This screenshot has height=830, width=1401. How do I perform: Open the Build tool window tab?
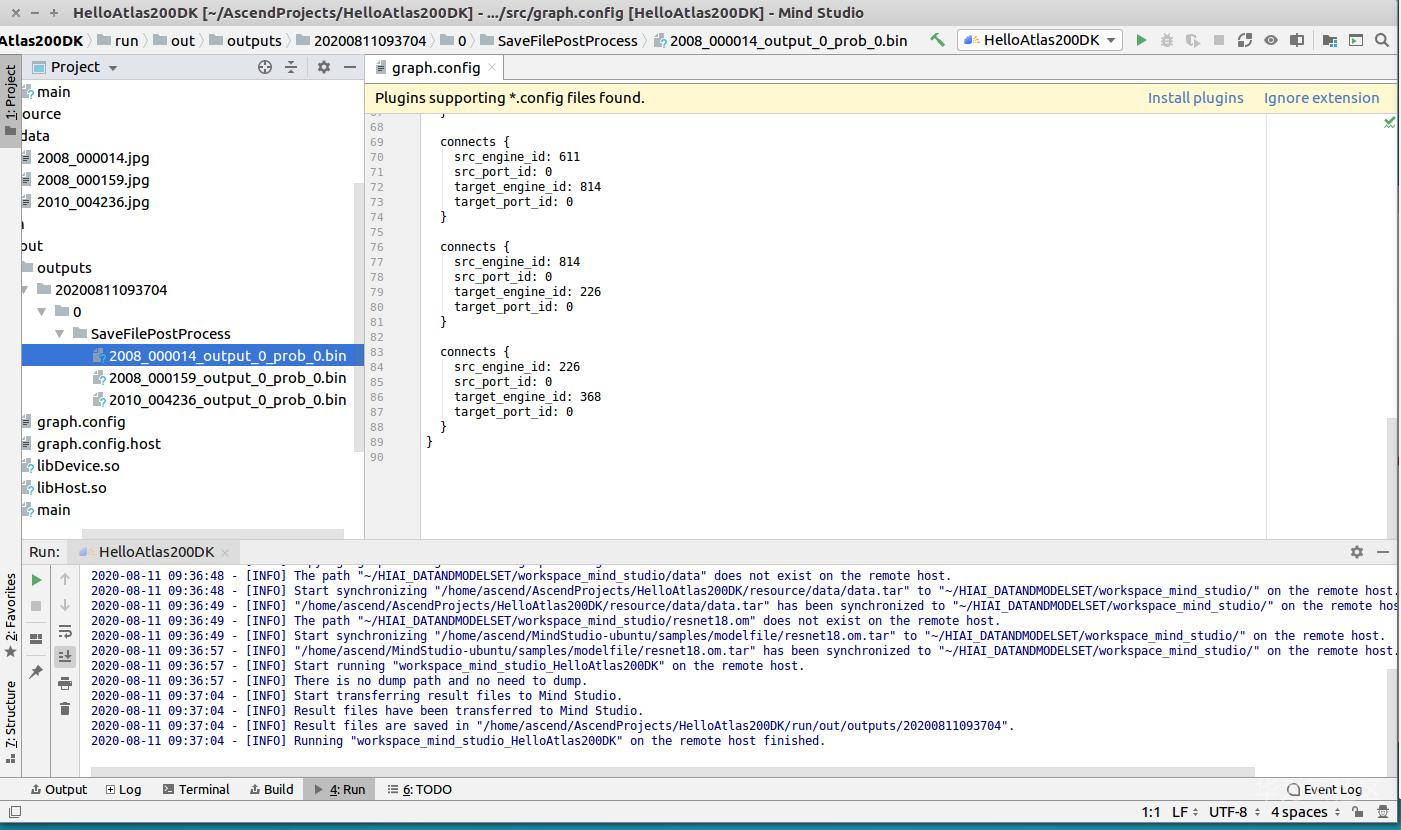(x=271, y=789)
